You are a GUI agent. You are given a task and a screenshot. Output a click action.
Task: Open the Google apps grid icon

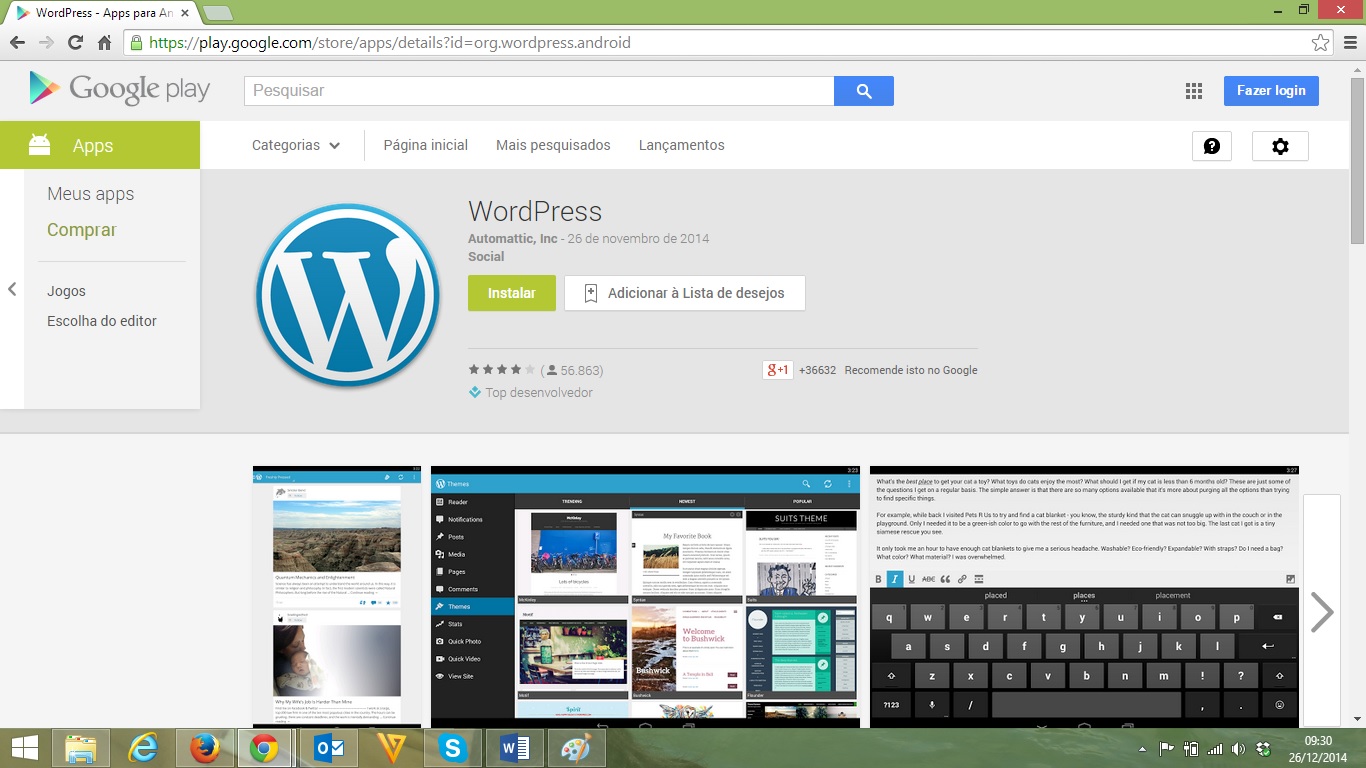pos(1193,91)
